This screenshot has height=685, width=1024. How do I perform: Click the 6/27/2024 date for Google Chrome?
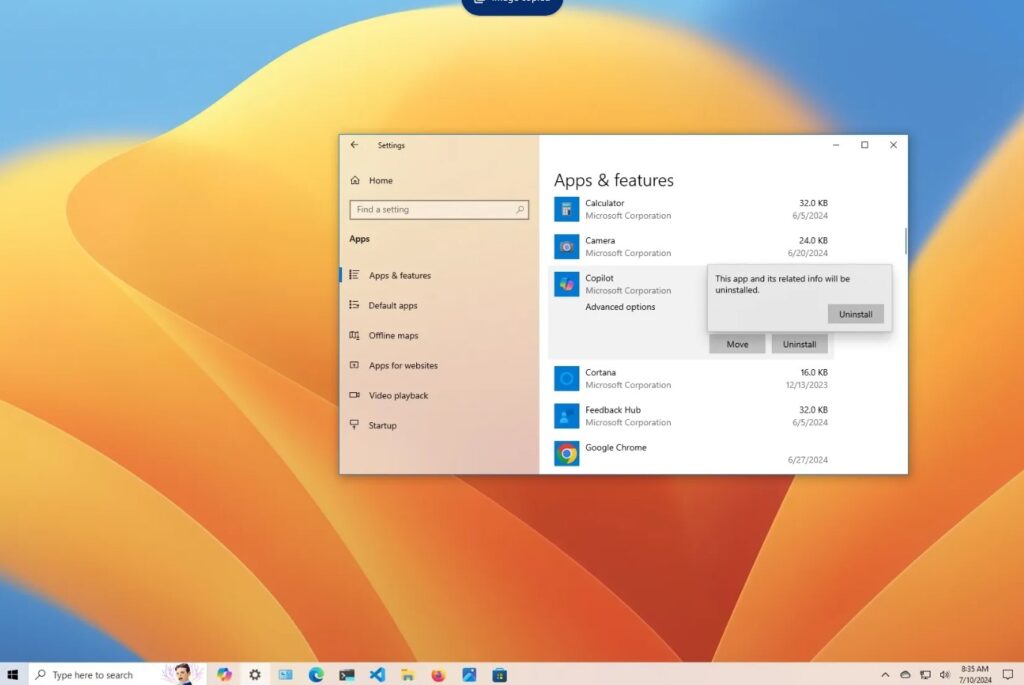pos(808,460)
